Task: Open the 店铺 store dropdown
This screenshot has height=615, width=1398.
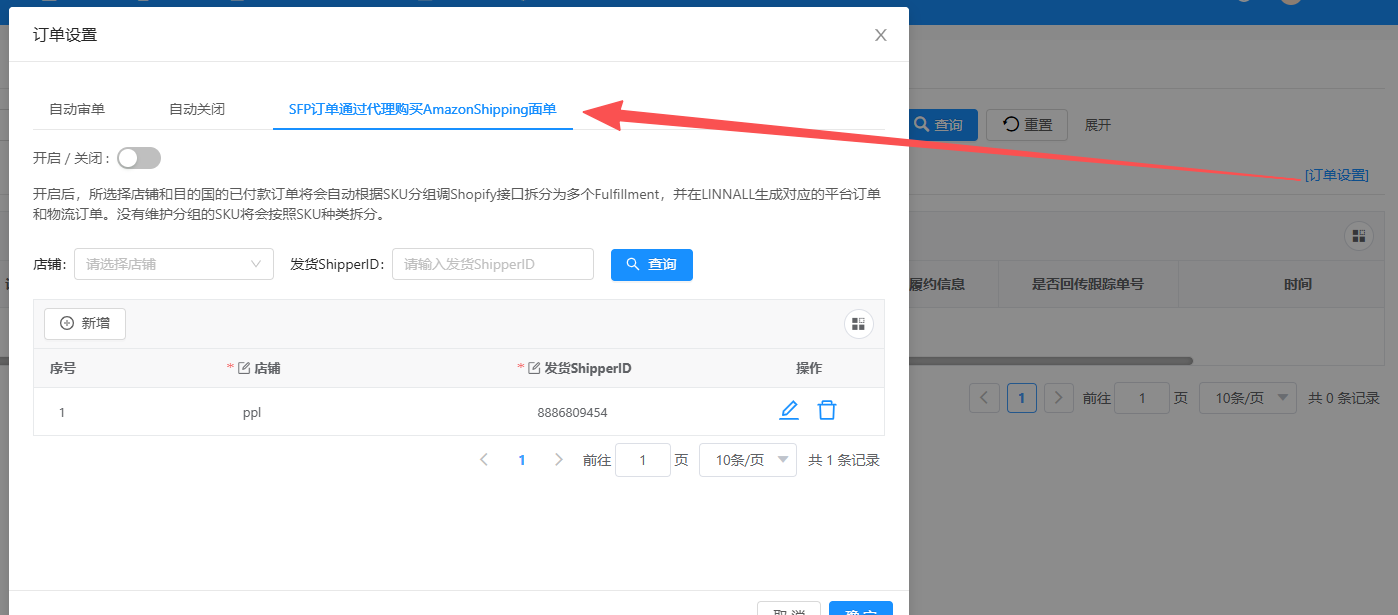Action: click(174, 264)
